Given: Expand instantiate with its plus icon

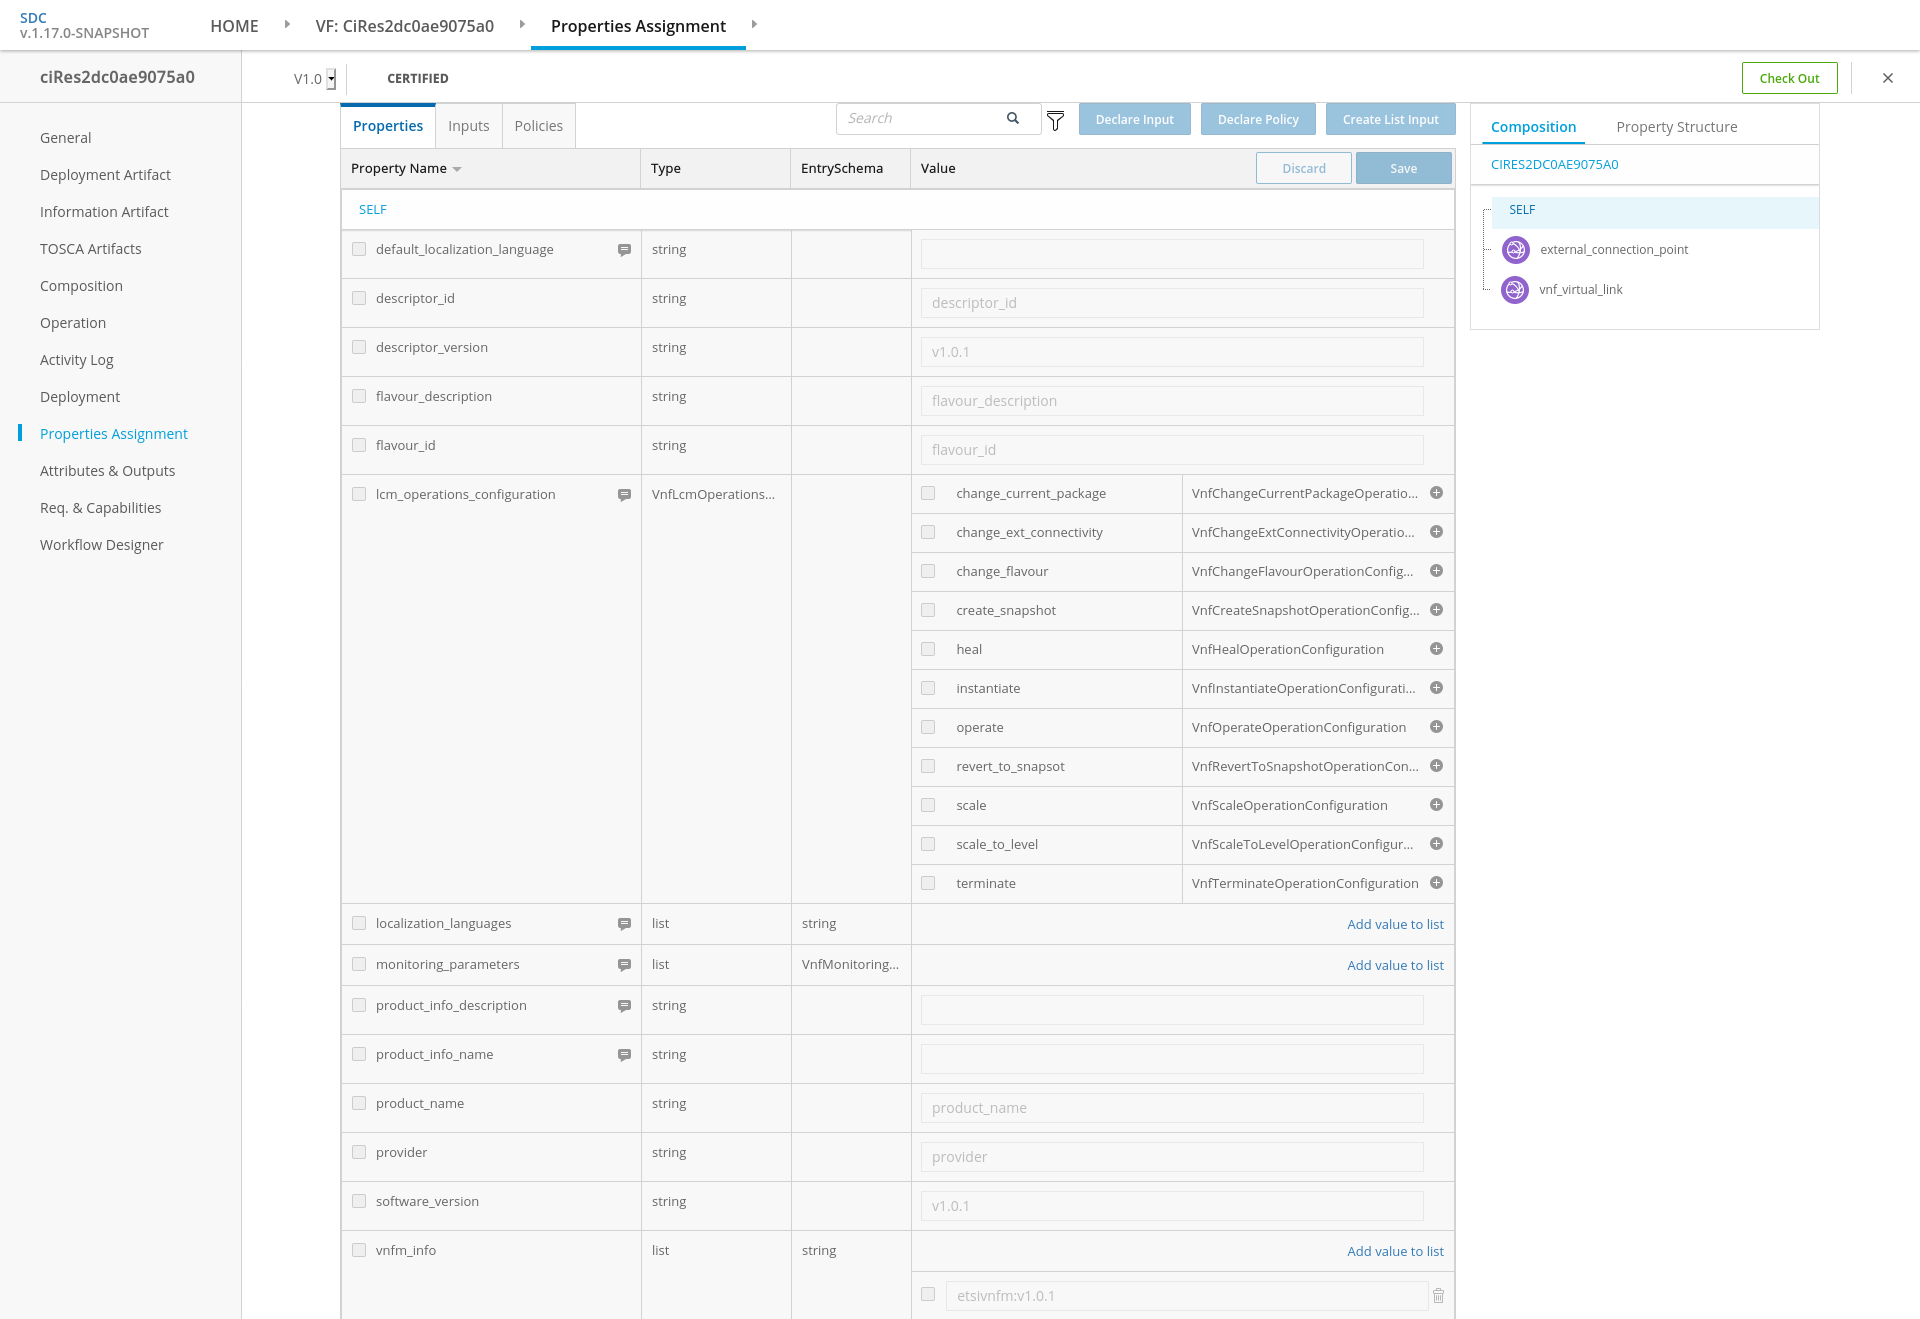Looking at the screenshot, I should pyautogui.click(x=1436, y=688).
